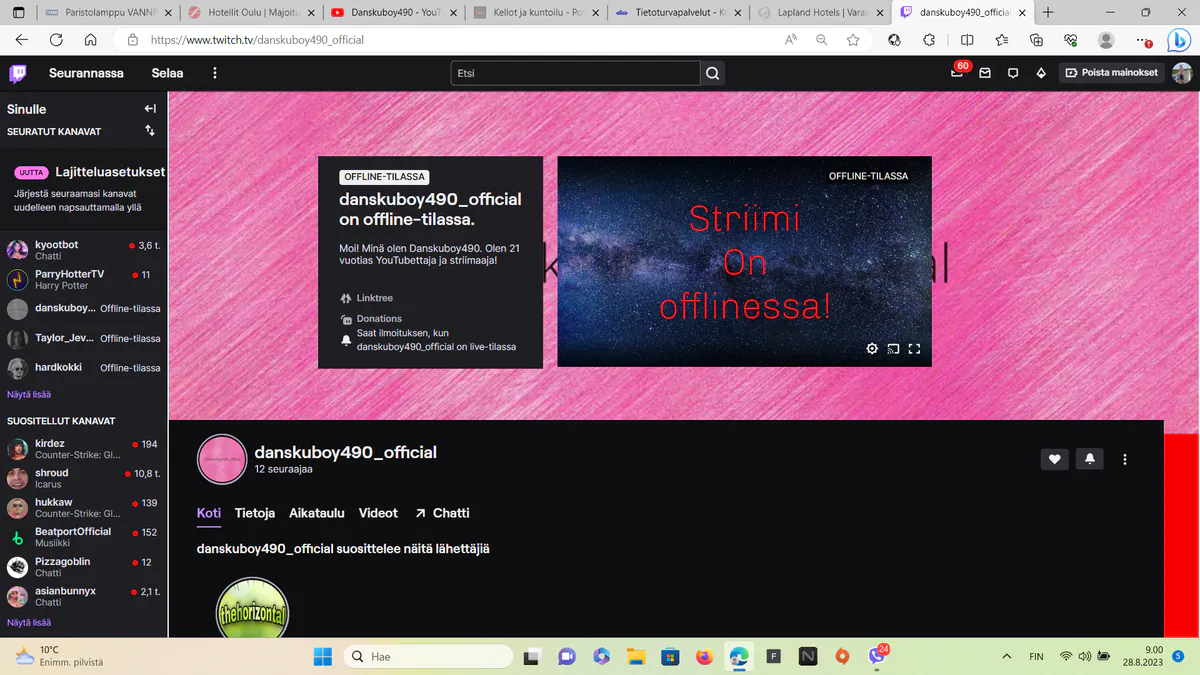Viewport: 1200px width, 675px height.
Task: Click the danskuboy490_official profile avatar
Action: point(222,460)
